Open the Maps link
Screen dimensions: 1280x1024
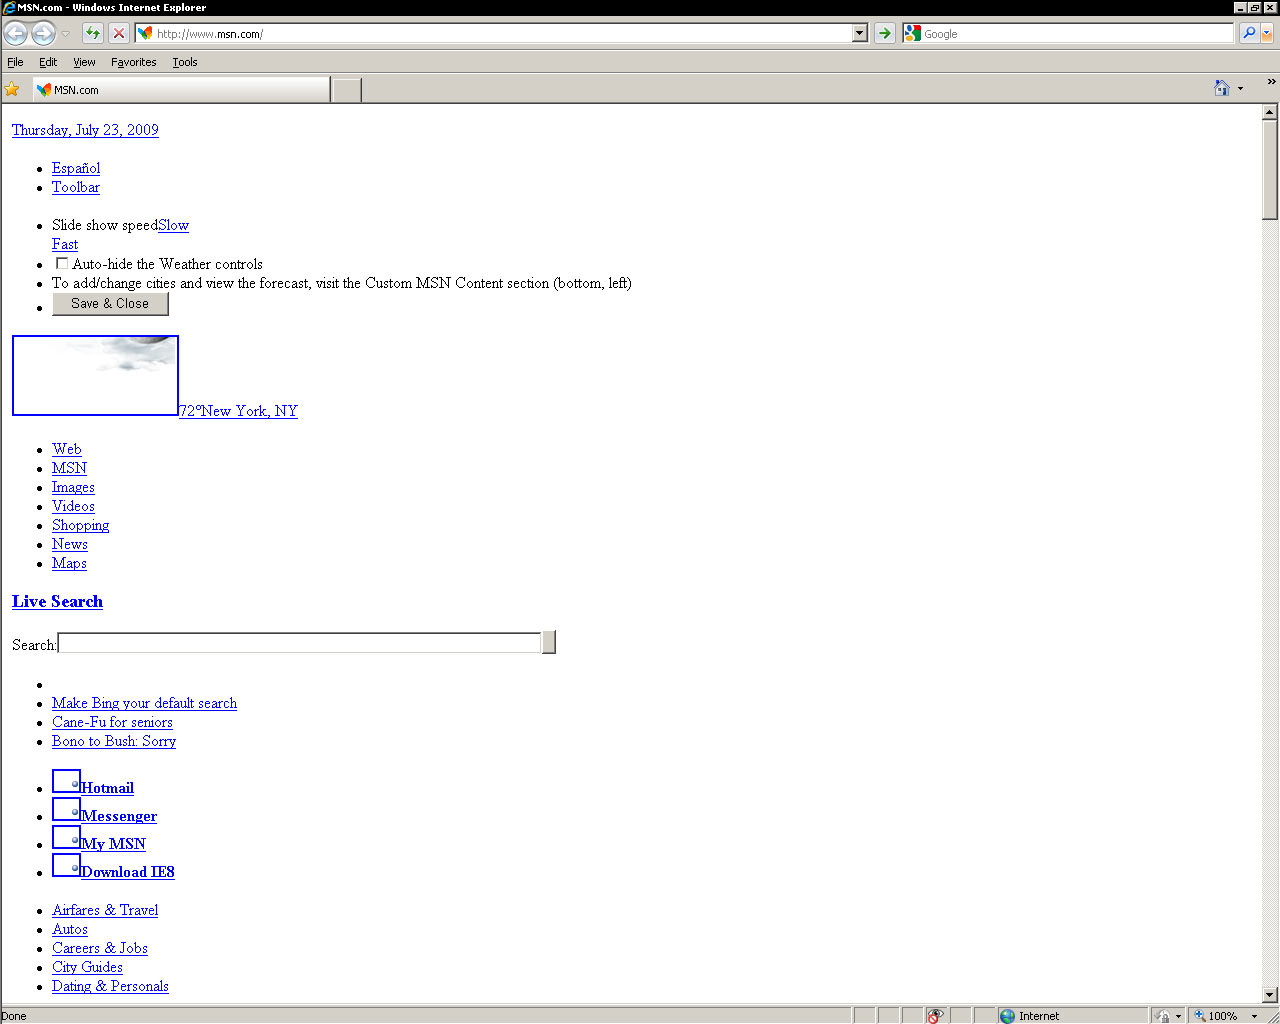pyautogui.click(x=69, y=563)
